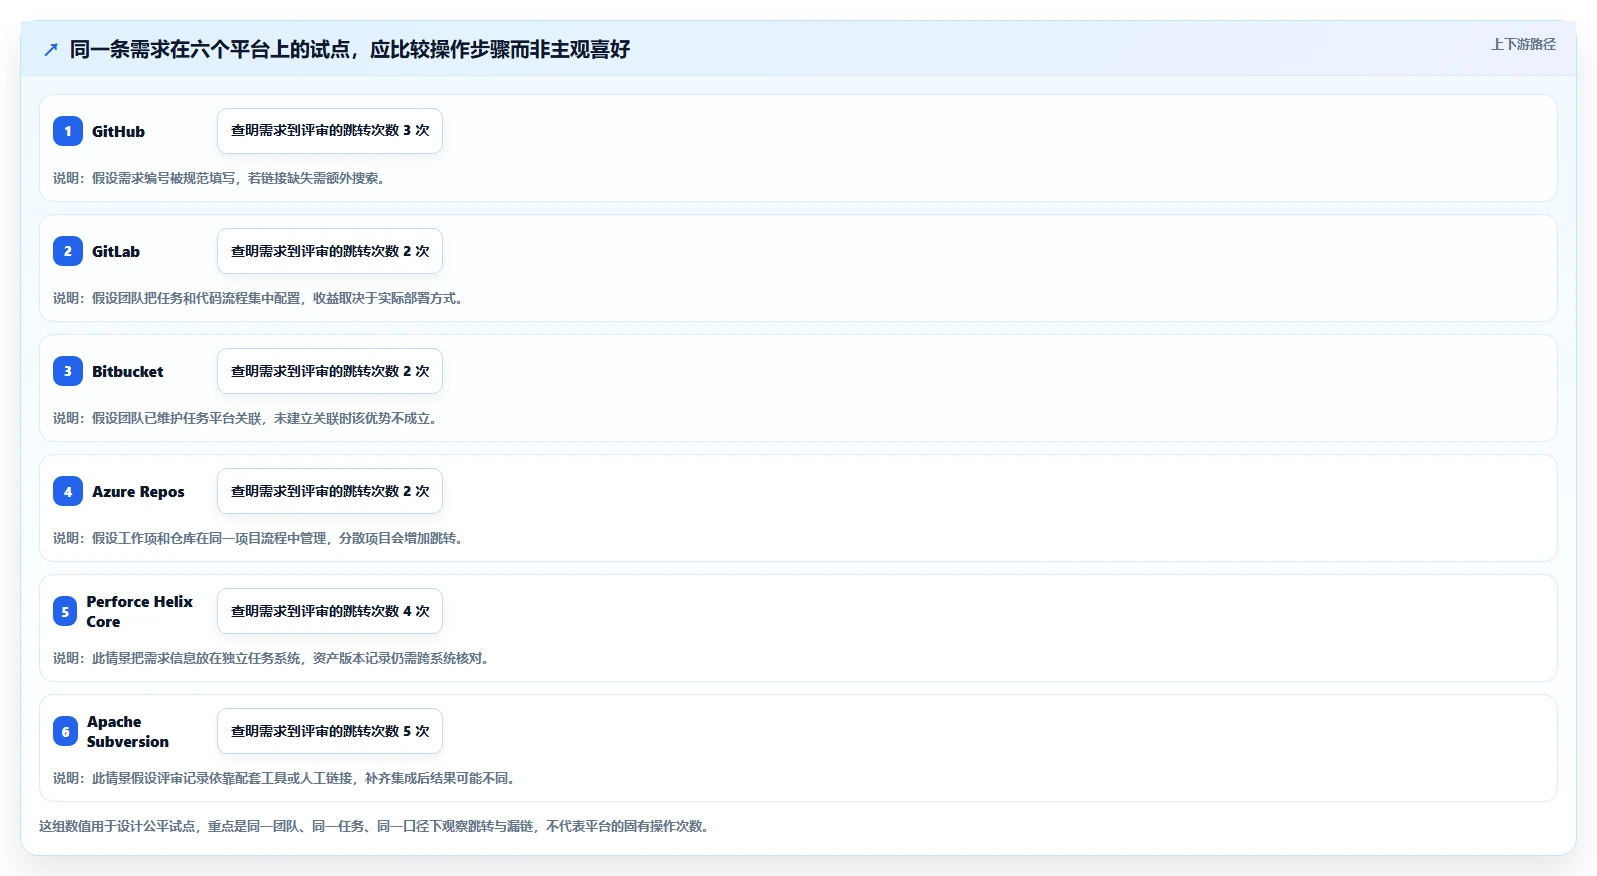Click the note 假设需求编号被规范填写
Screen dimensions: 1597x876
pyautogui.click(x=219, y=178)
